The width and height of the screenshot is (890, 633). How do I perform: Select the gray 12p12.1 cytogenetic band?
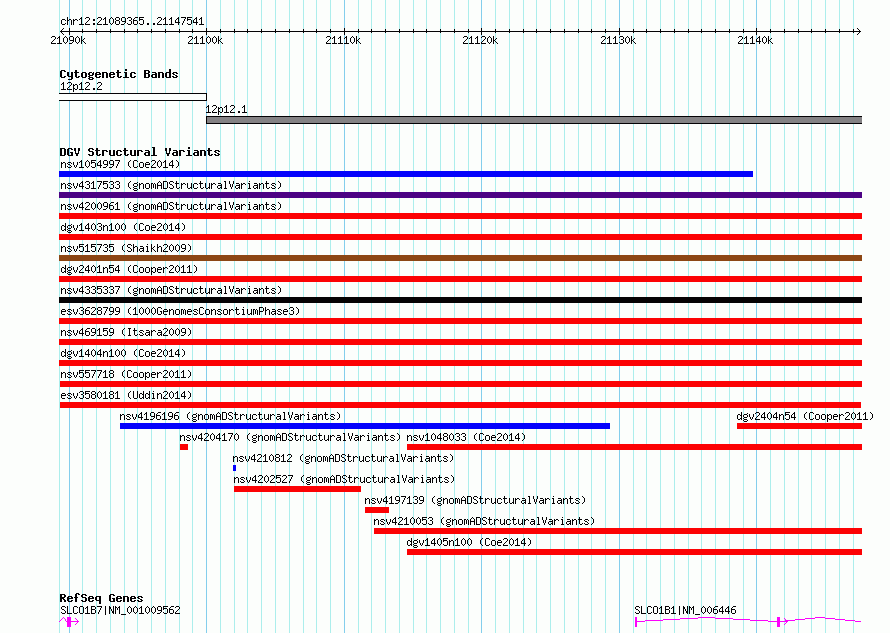pos(534,120)
